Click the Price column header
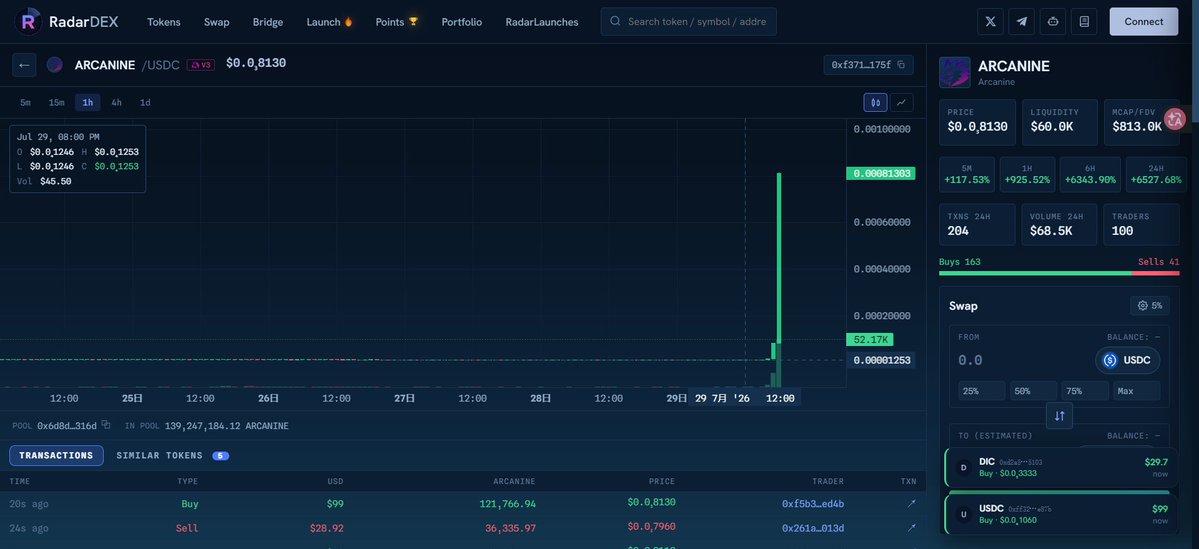 pyautogui.click(x=662, y=482)
